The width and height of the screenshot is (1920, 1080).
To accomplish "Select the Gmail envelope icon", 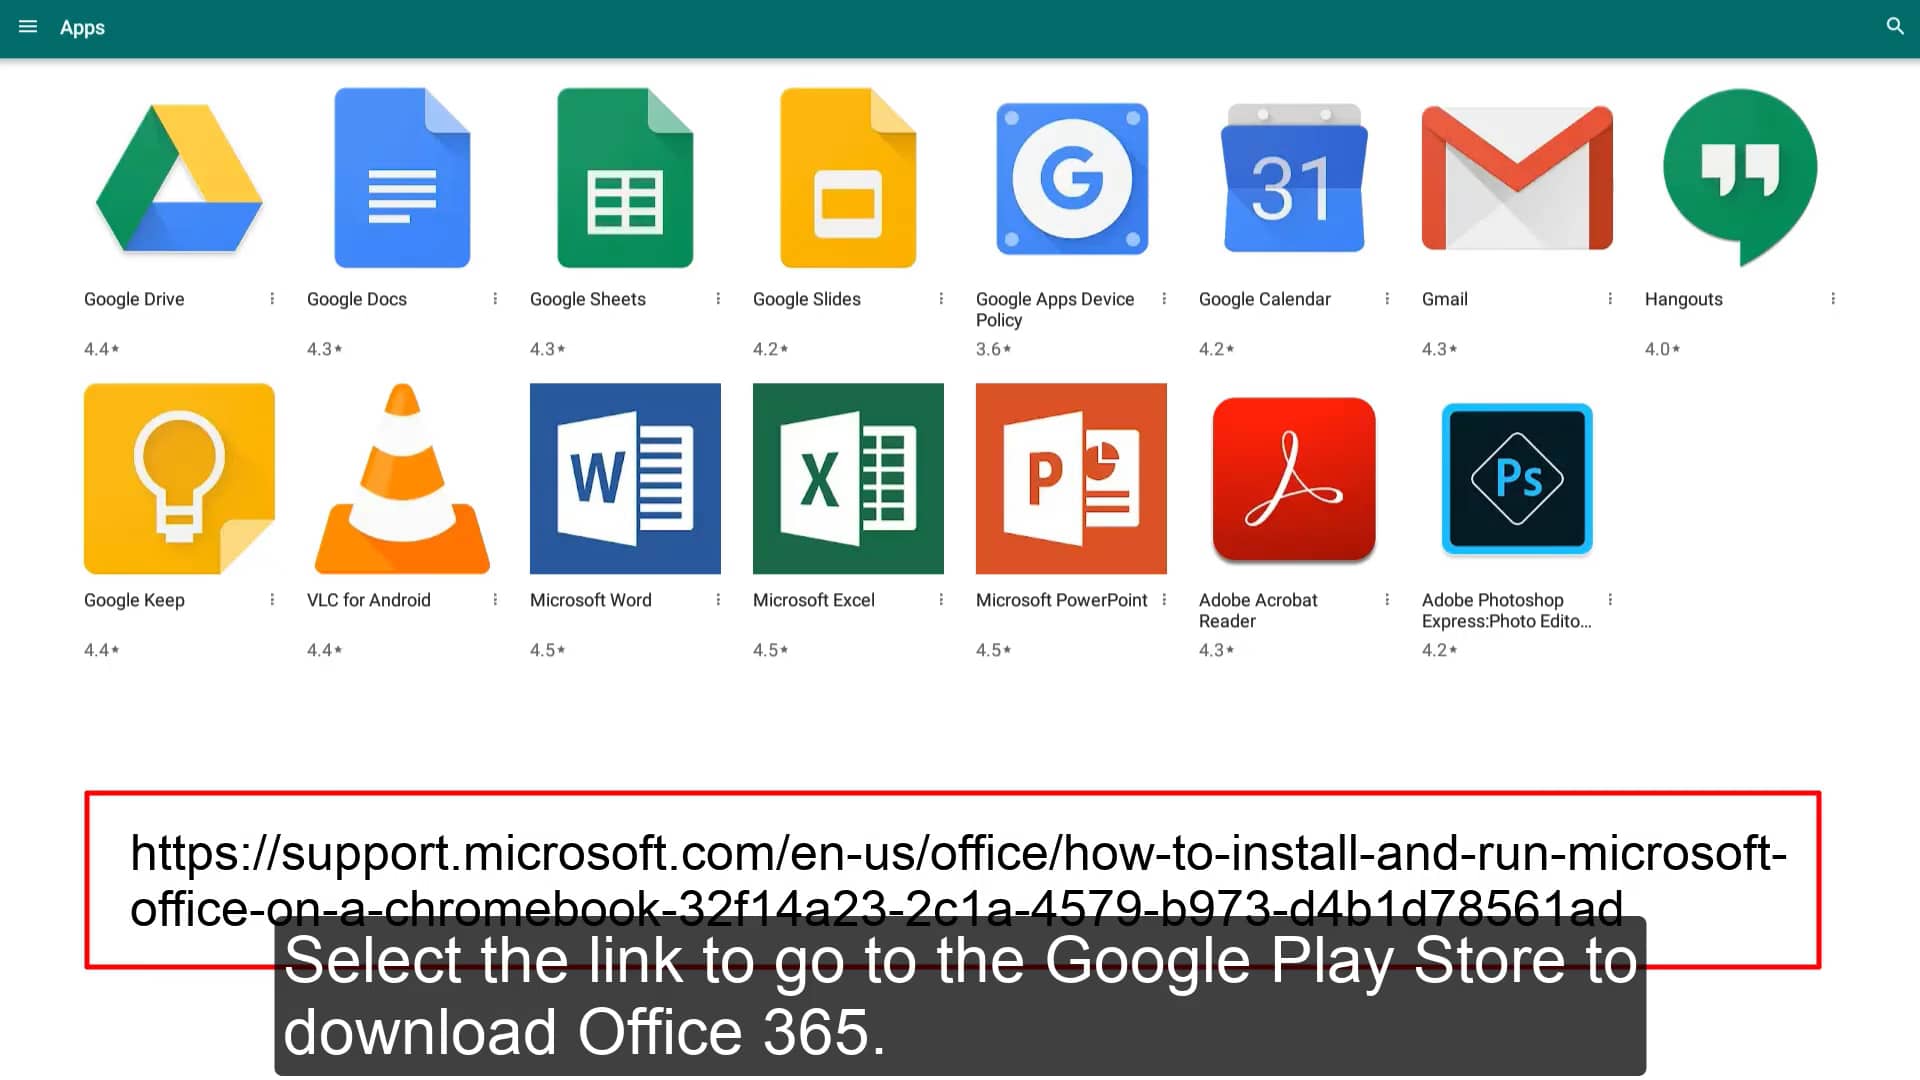I will (1517, 178).
